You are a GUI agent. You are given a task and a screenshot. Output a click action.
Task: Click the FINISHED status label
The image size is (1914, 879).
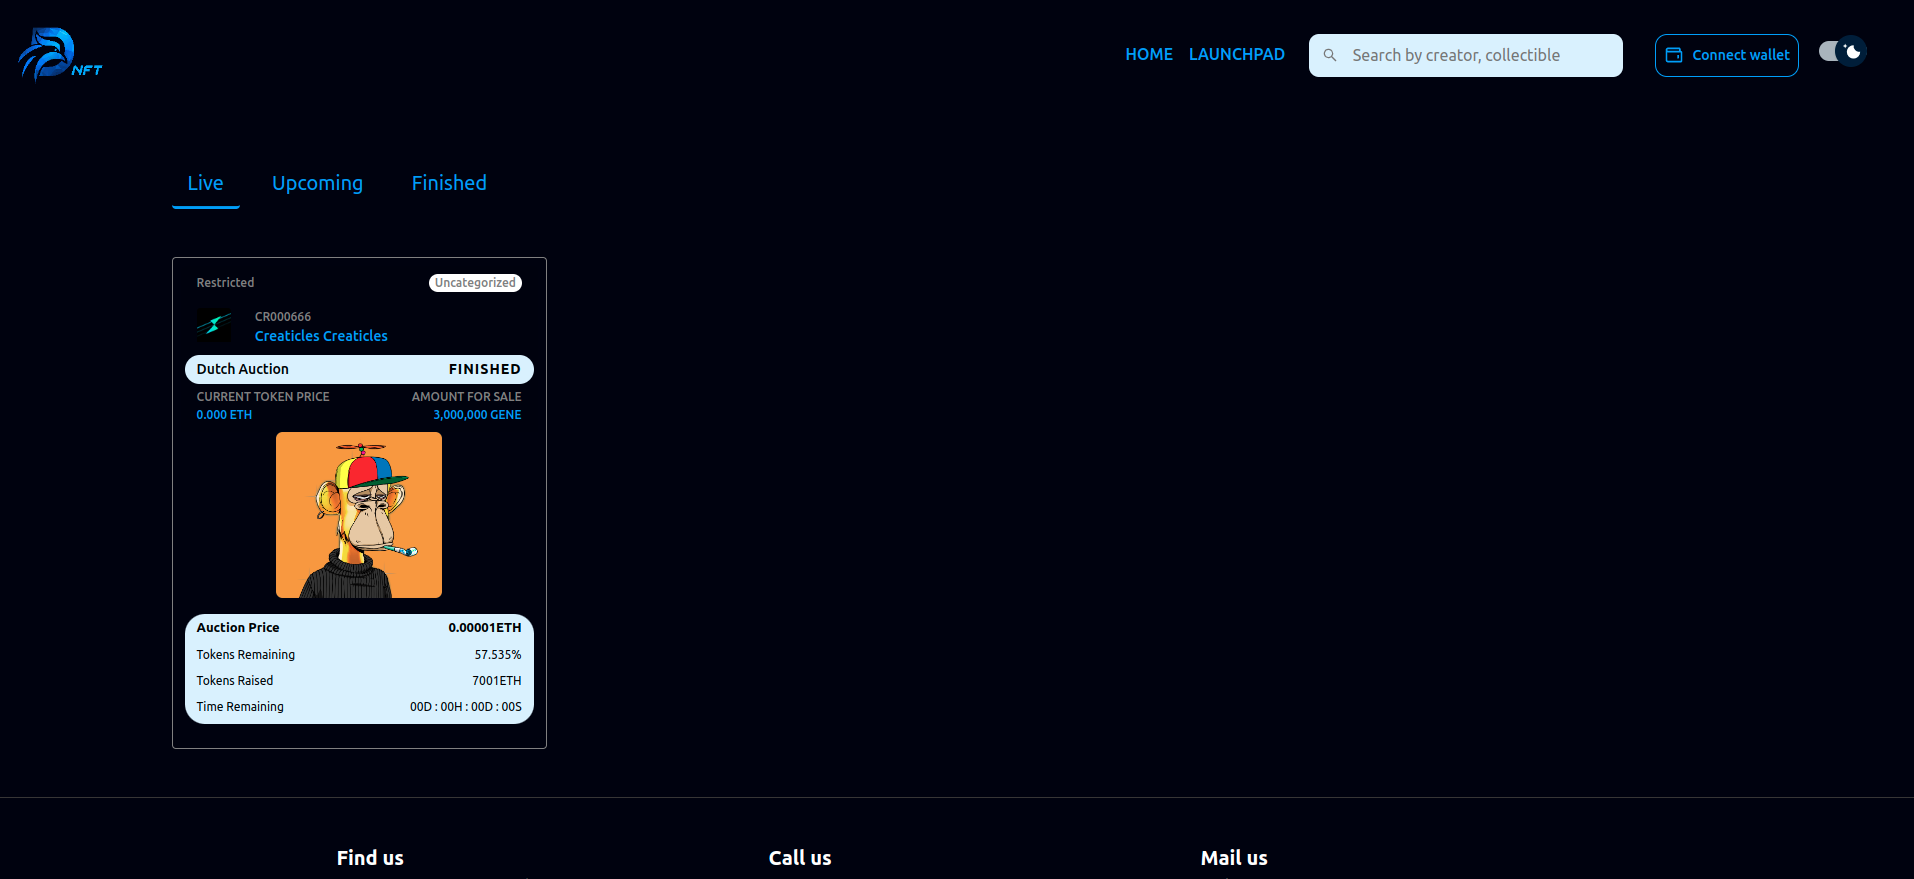click(485, 369)
